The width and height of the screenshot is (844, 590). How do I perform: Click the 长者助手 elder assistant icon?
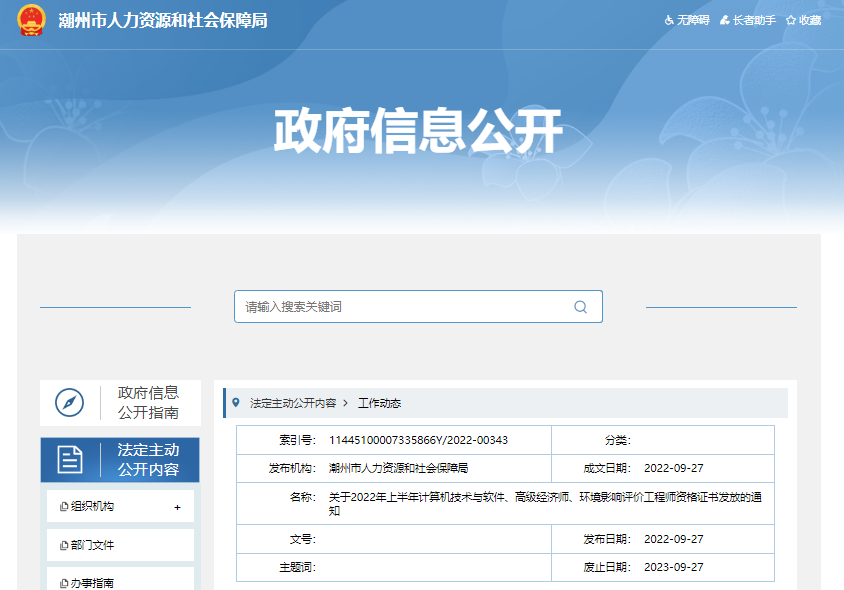click(724, 20)
